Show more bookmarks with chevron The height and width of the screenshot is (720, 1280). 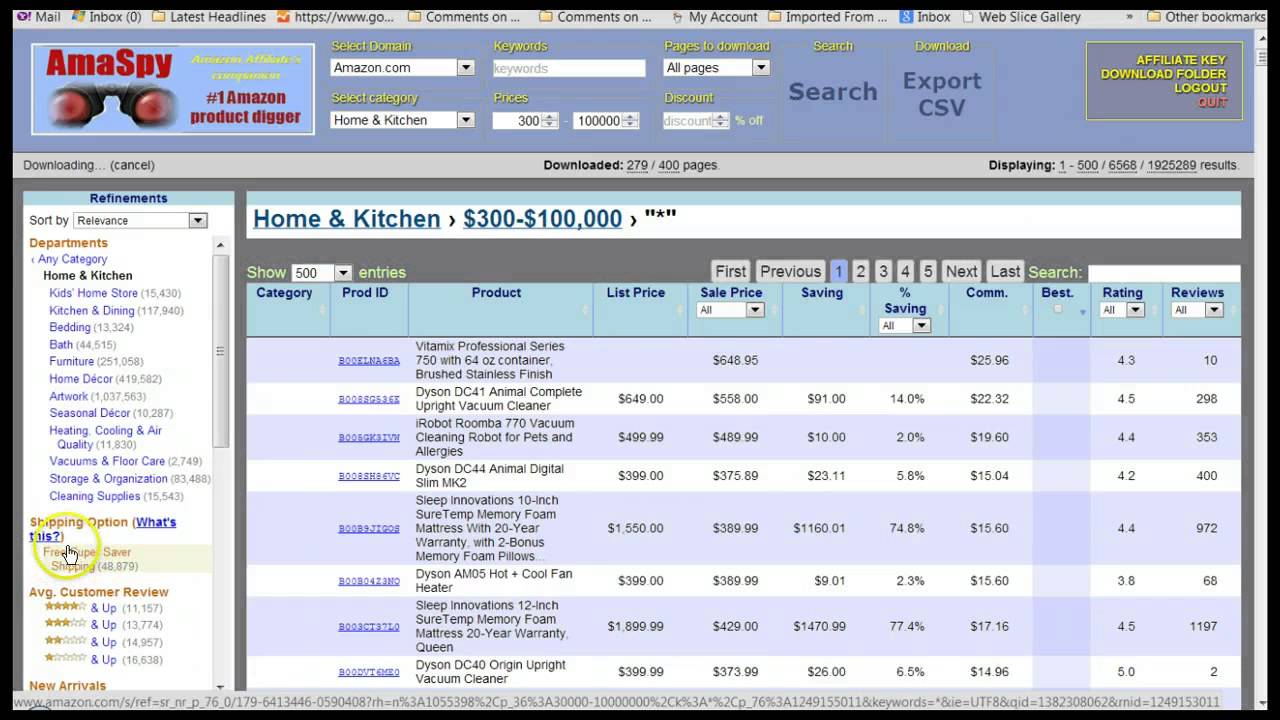[1129, 17]
